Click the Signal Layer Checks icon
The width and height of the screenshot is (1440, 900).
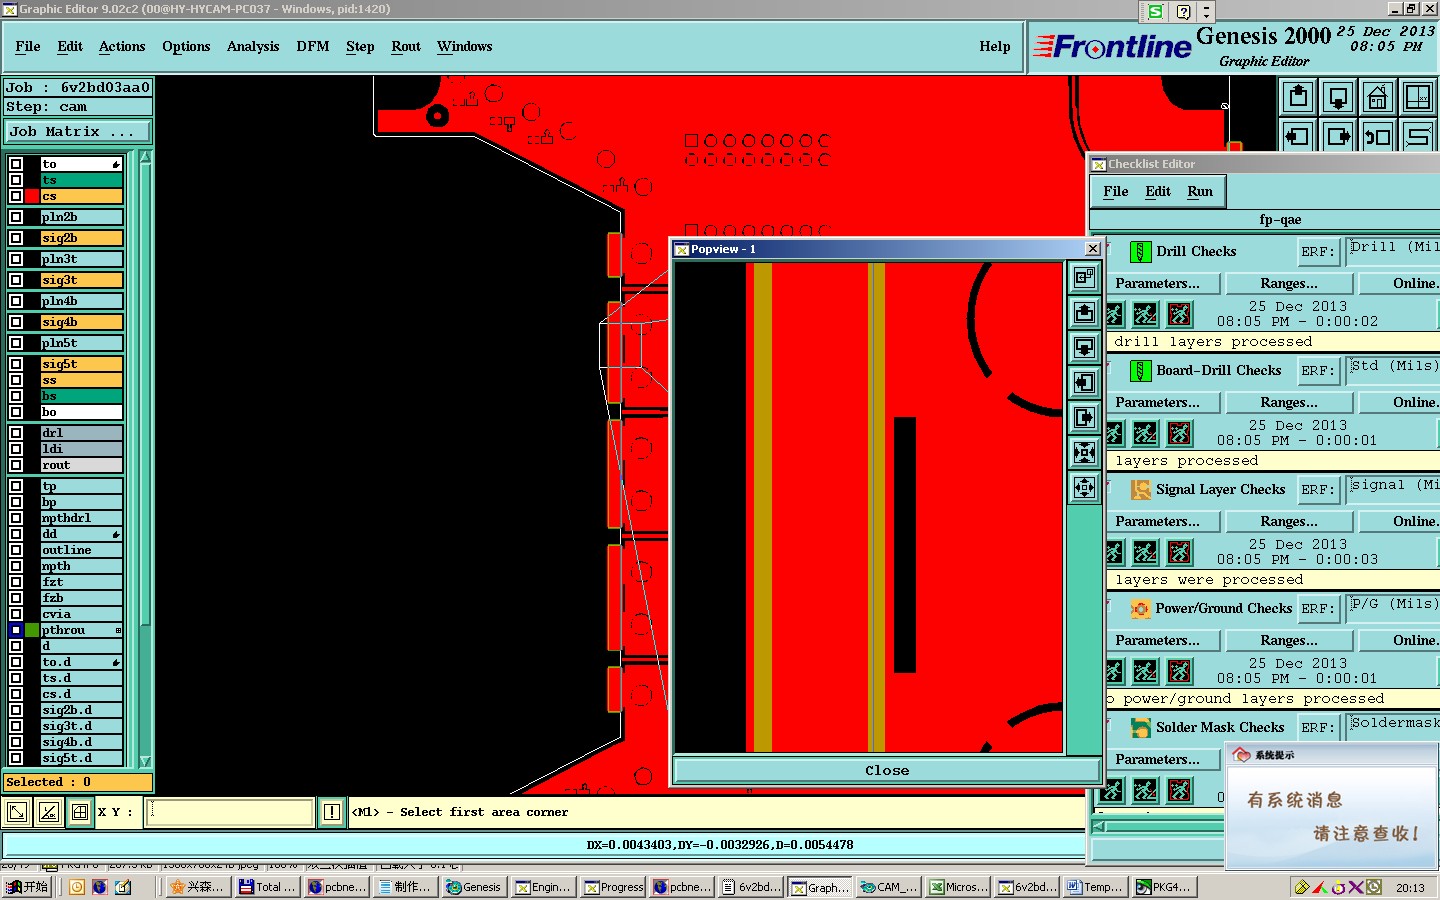pos(1140,490)
